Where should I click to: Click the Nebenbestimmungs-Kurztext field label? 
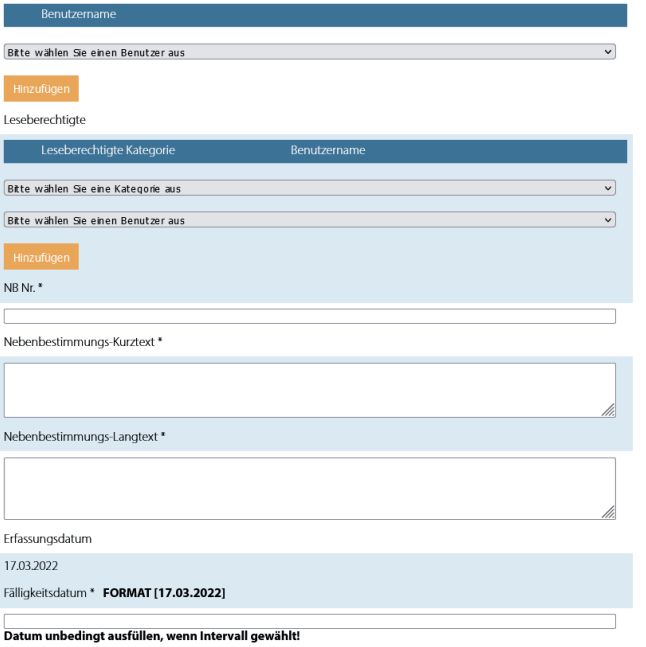pos(80,342)
